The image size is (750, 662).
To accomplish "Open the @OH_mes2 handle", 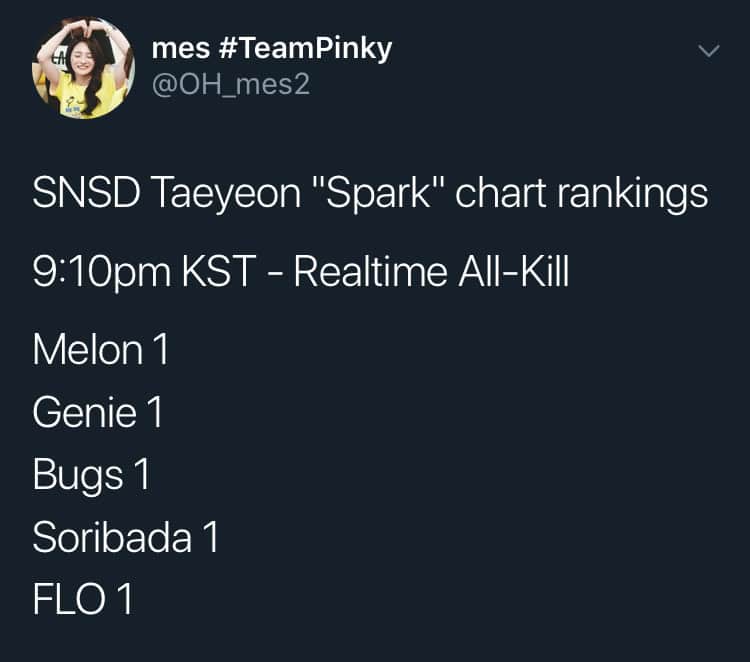I will click(230, 86).
